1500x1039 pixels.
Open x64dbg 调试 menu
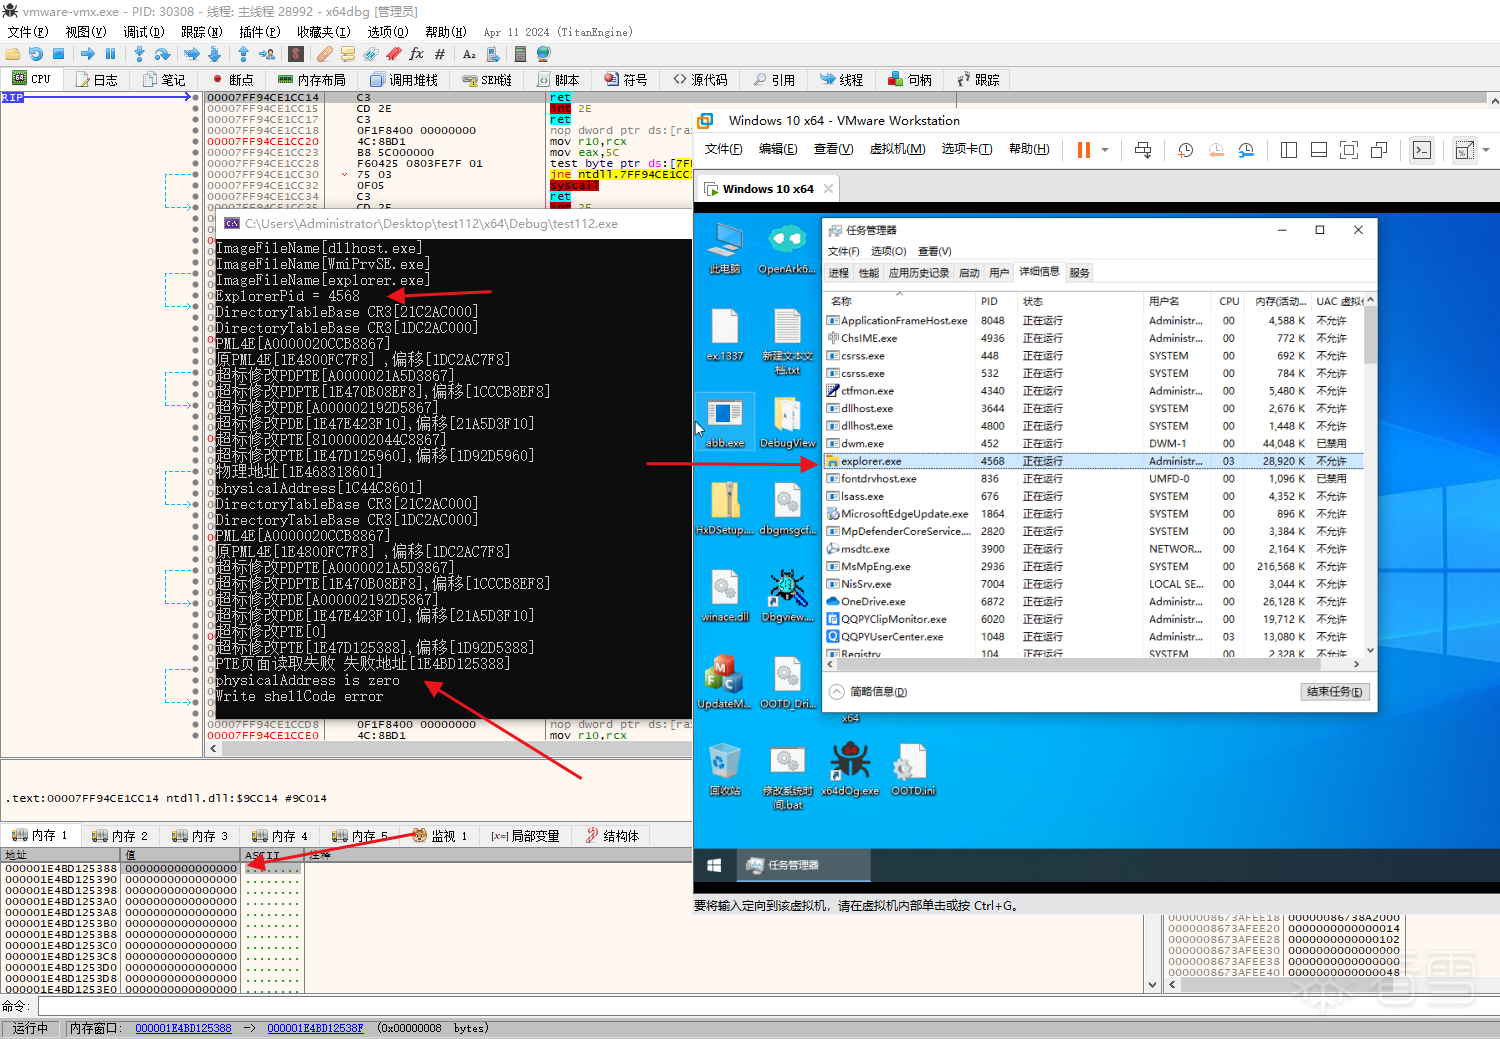point(144,32)
